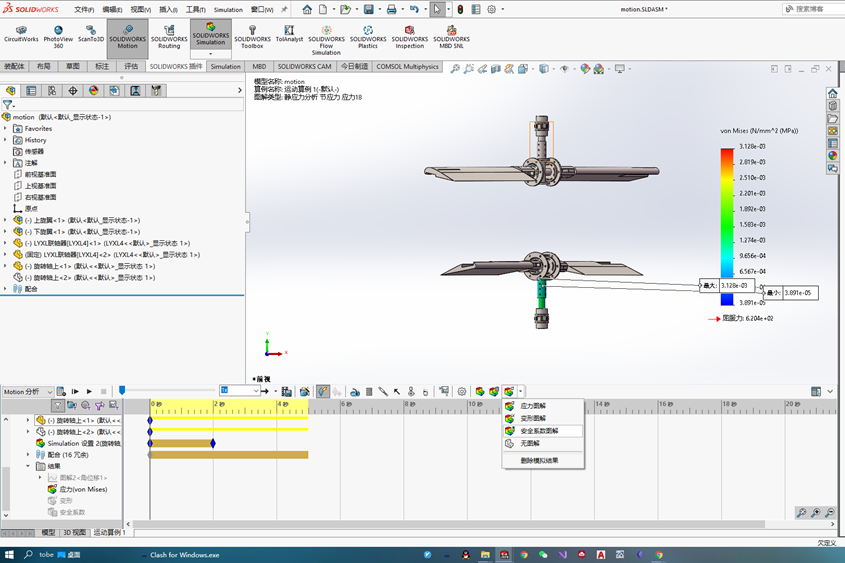Click the Results and Plots icon
This screenshot has height=563, width=845.
pos(444,392)
